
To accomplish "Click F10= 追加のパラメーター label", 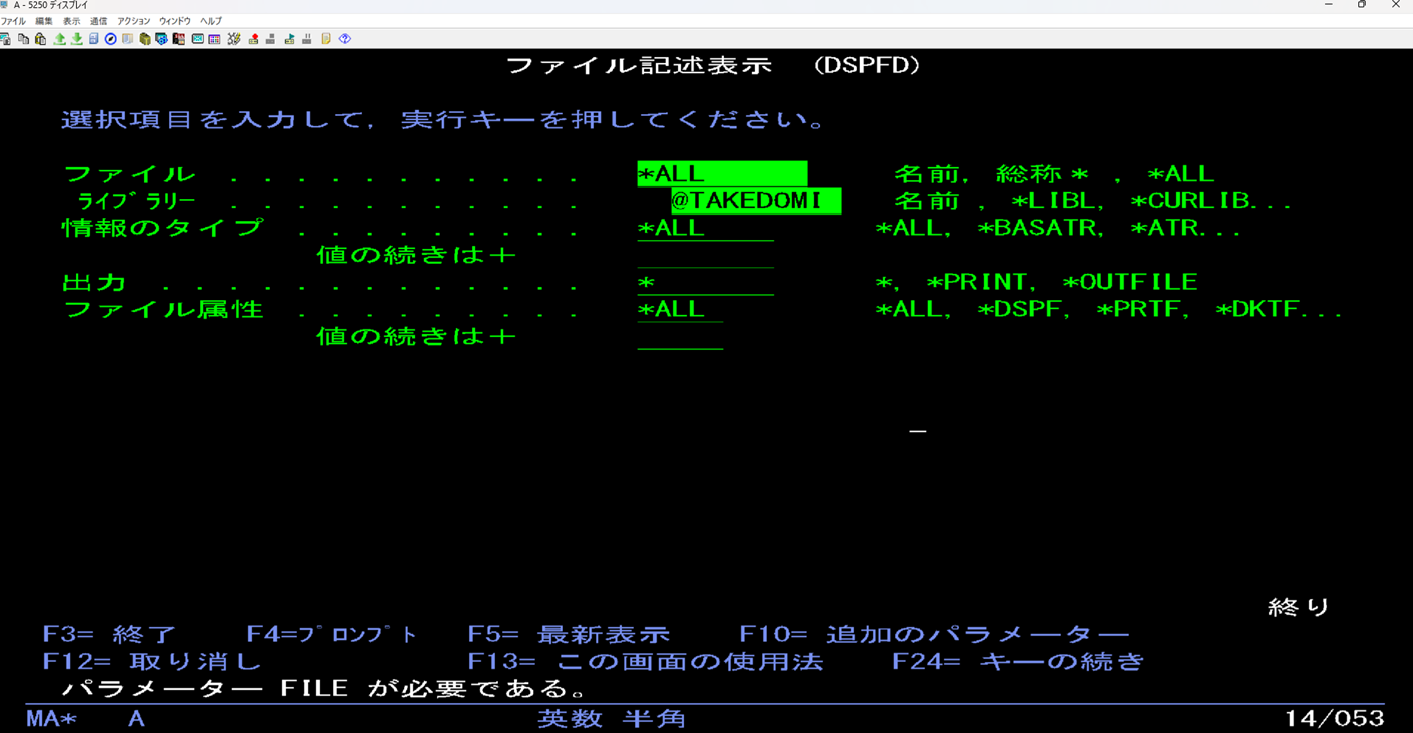I will click(x=934, y=635).
